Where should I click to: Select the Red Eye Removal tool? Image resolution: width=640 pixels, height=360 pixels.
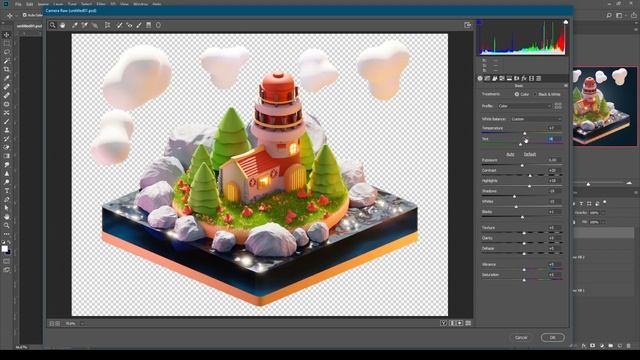(x=129, y=25)
